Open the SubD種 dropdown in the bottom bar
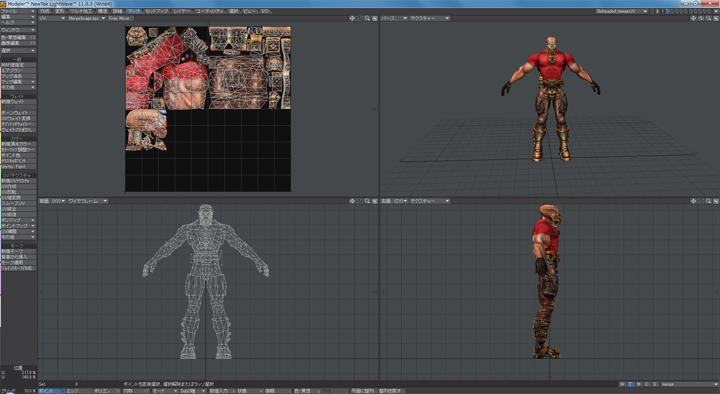This screenshot has width=720, height=394. pyautogui.click(x=193, y=391)
